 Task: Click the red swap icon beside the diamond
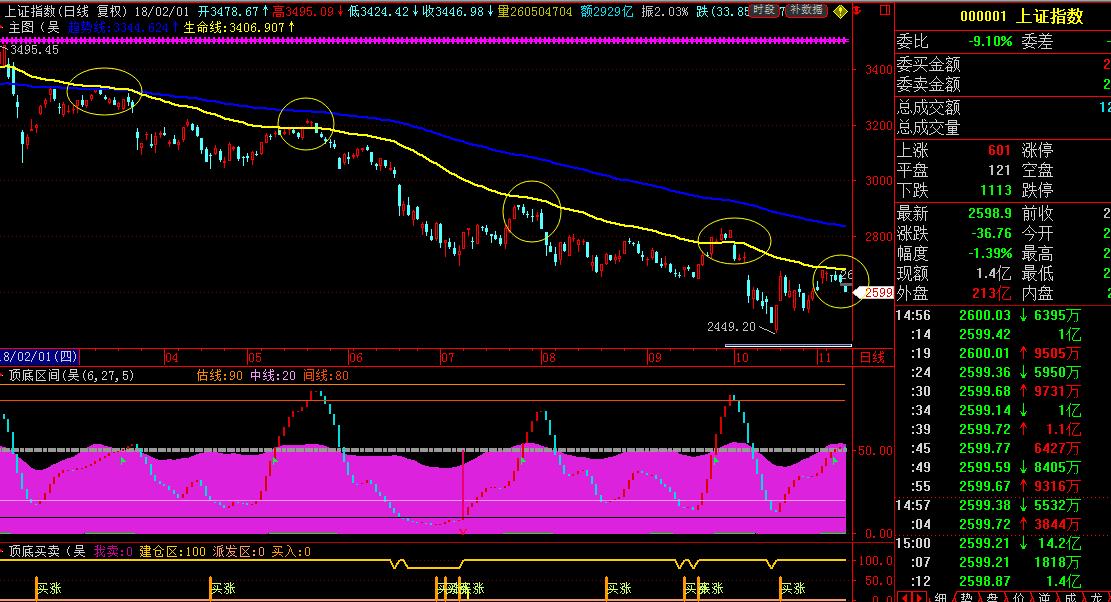859,11
